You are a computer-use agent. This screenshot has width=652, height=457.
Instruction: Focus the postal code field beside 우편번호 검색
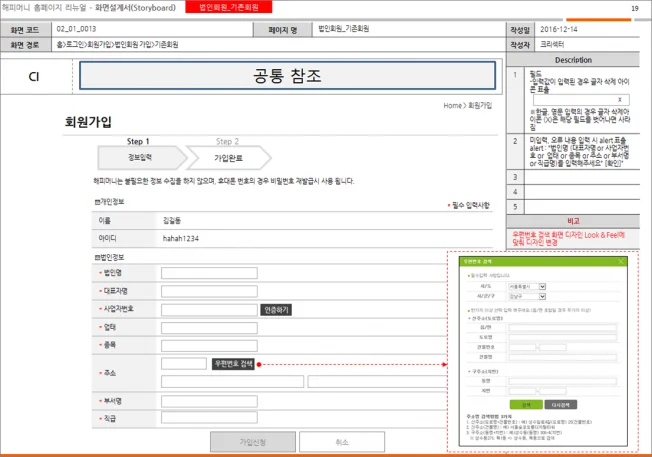pyautogui.click(x=184, y=363)
